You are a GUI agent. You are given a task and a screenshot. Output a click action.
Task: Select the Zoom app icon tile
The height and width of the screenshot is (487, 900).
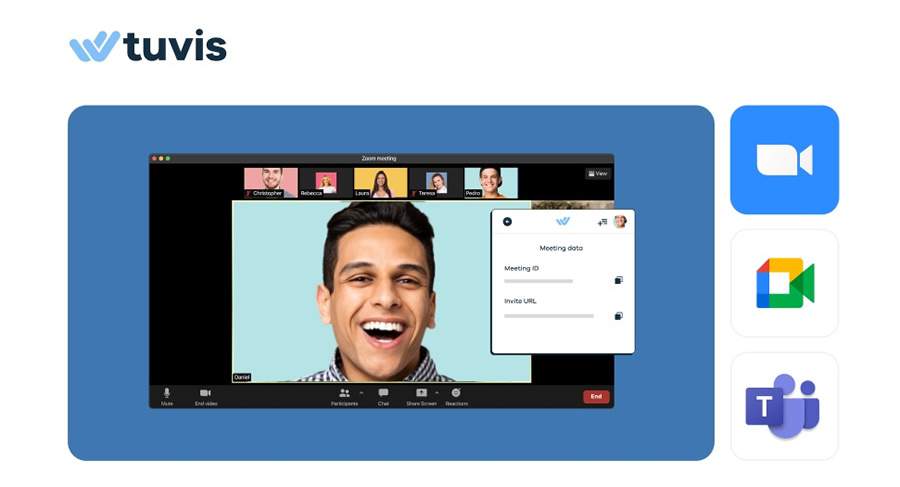(784, 160)
